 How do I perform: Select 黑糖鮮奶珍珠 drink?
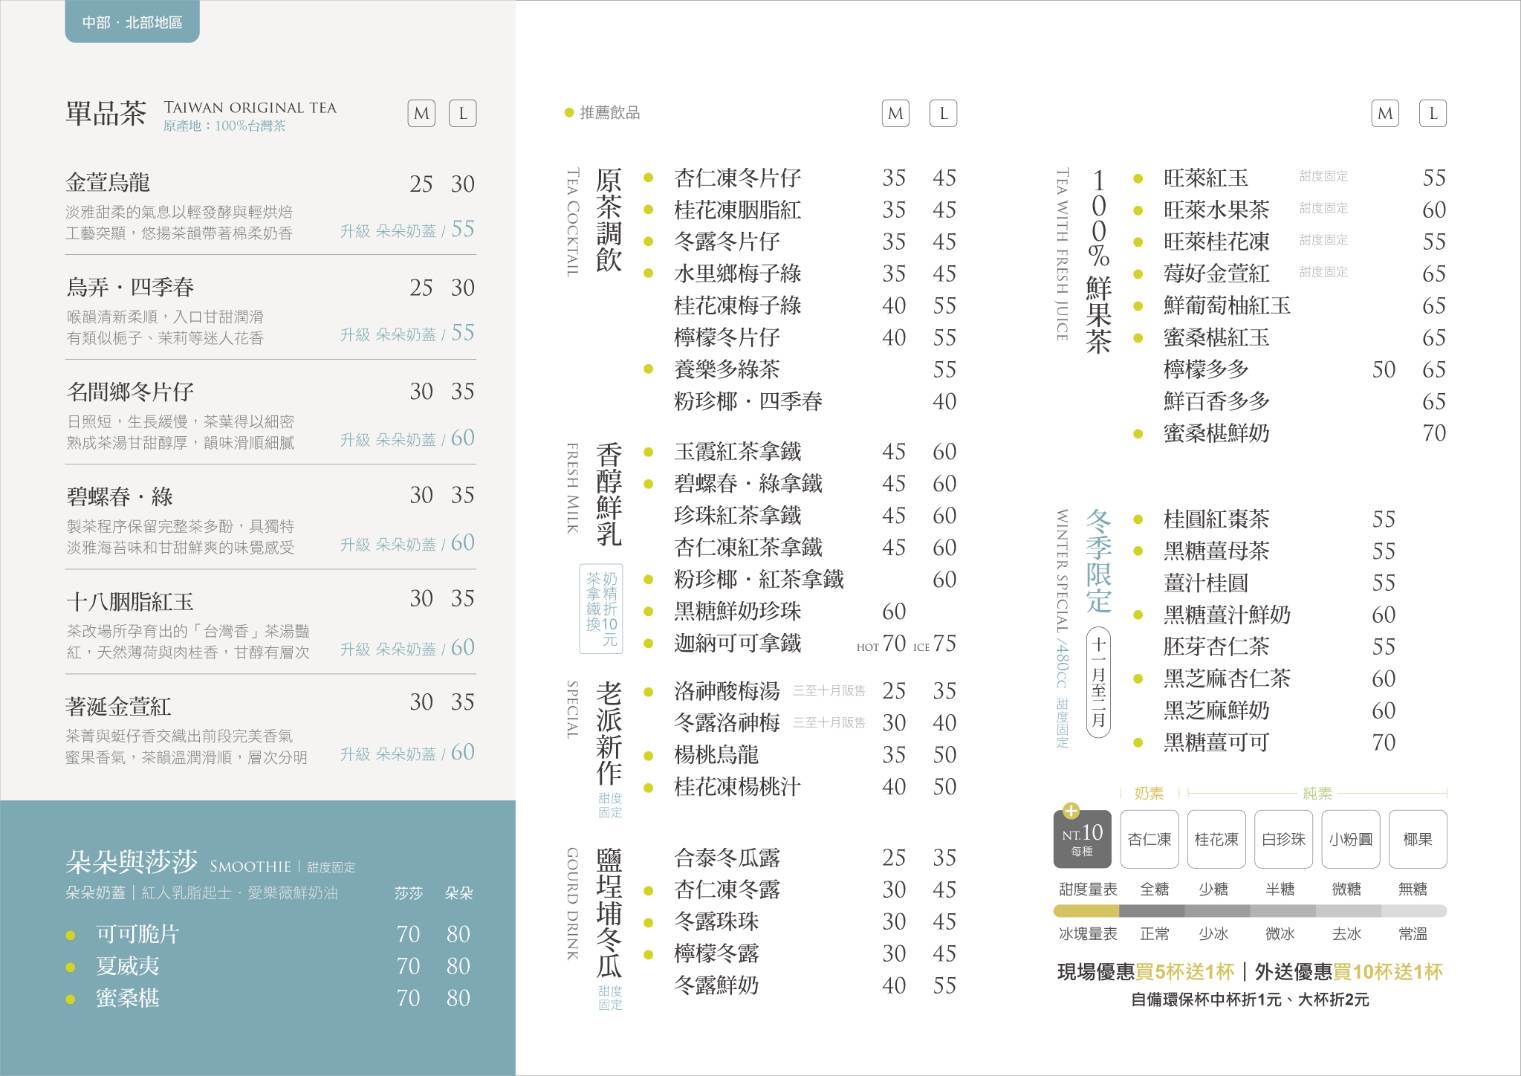click(x=737, y=612)
